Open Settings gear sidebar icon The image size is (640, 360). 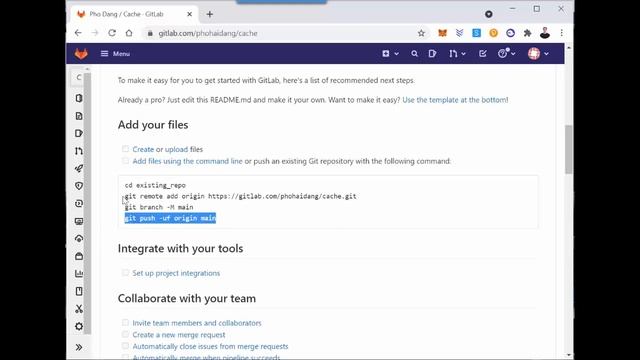coord(79,327)
